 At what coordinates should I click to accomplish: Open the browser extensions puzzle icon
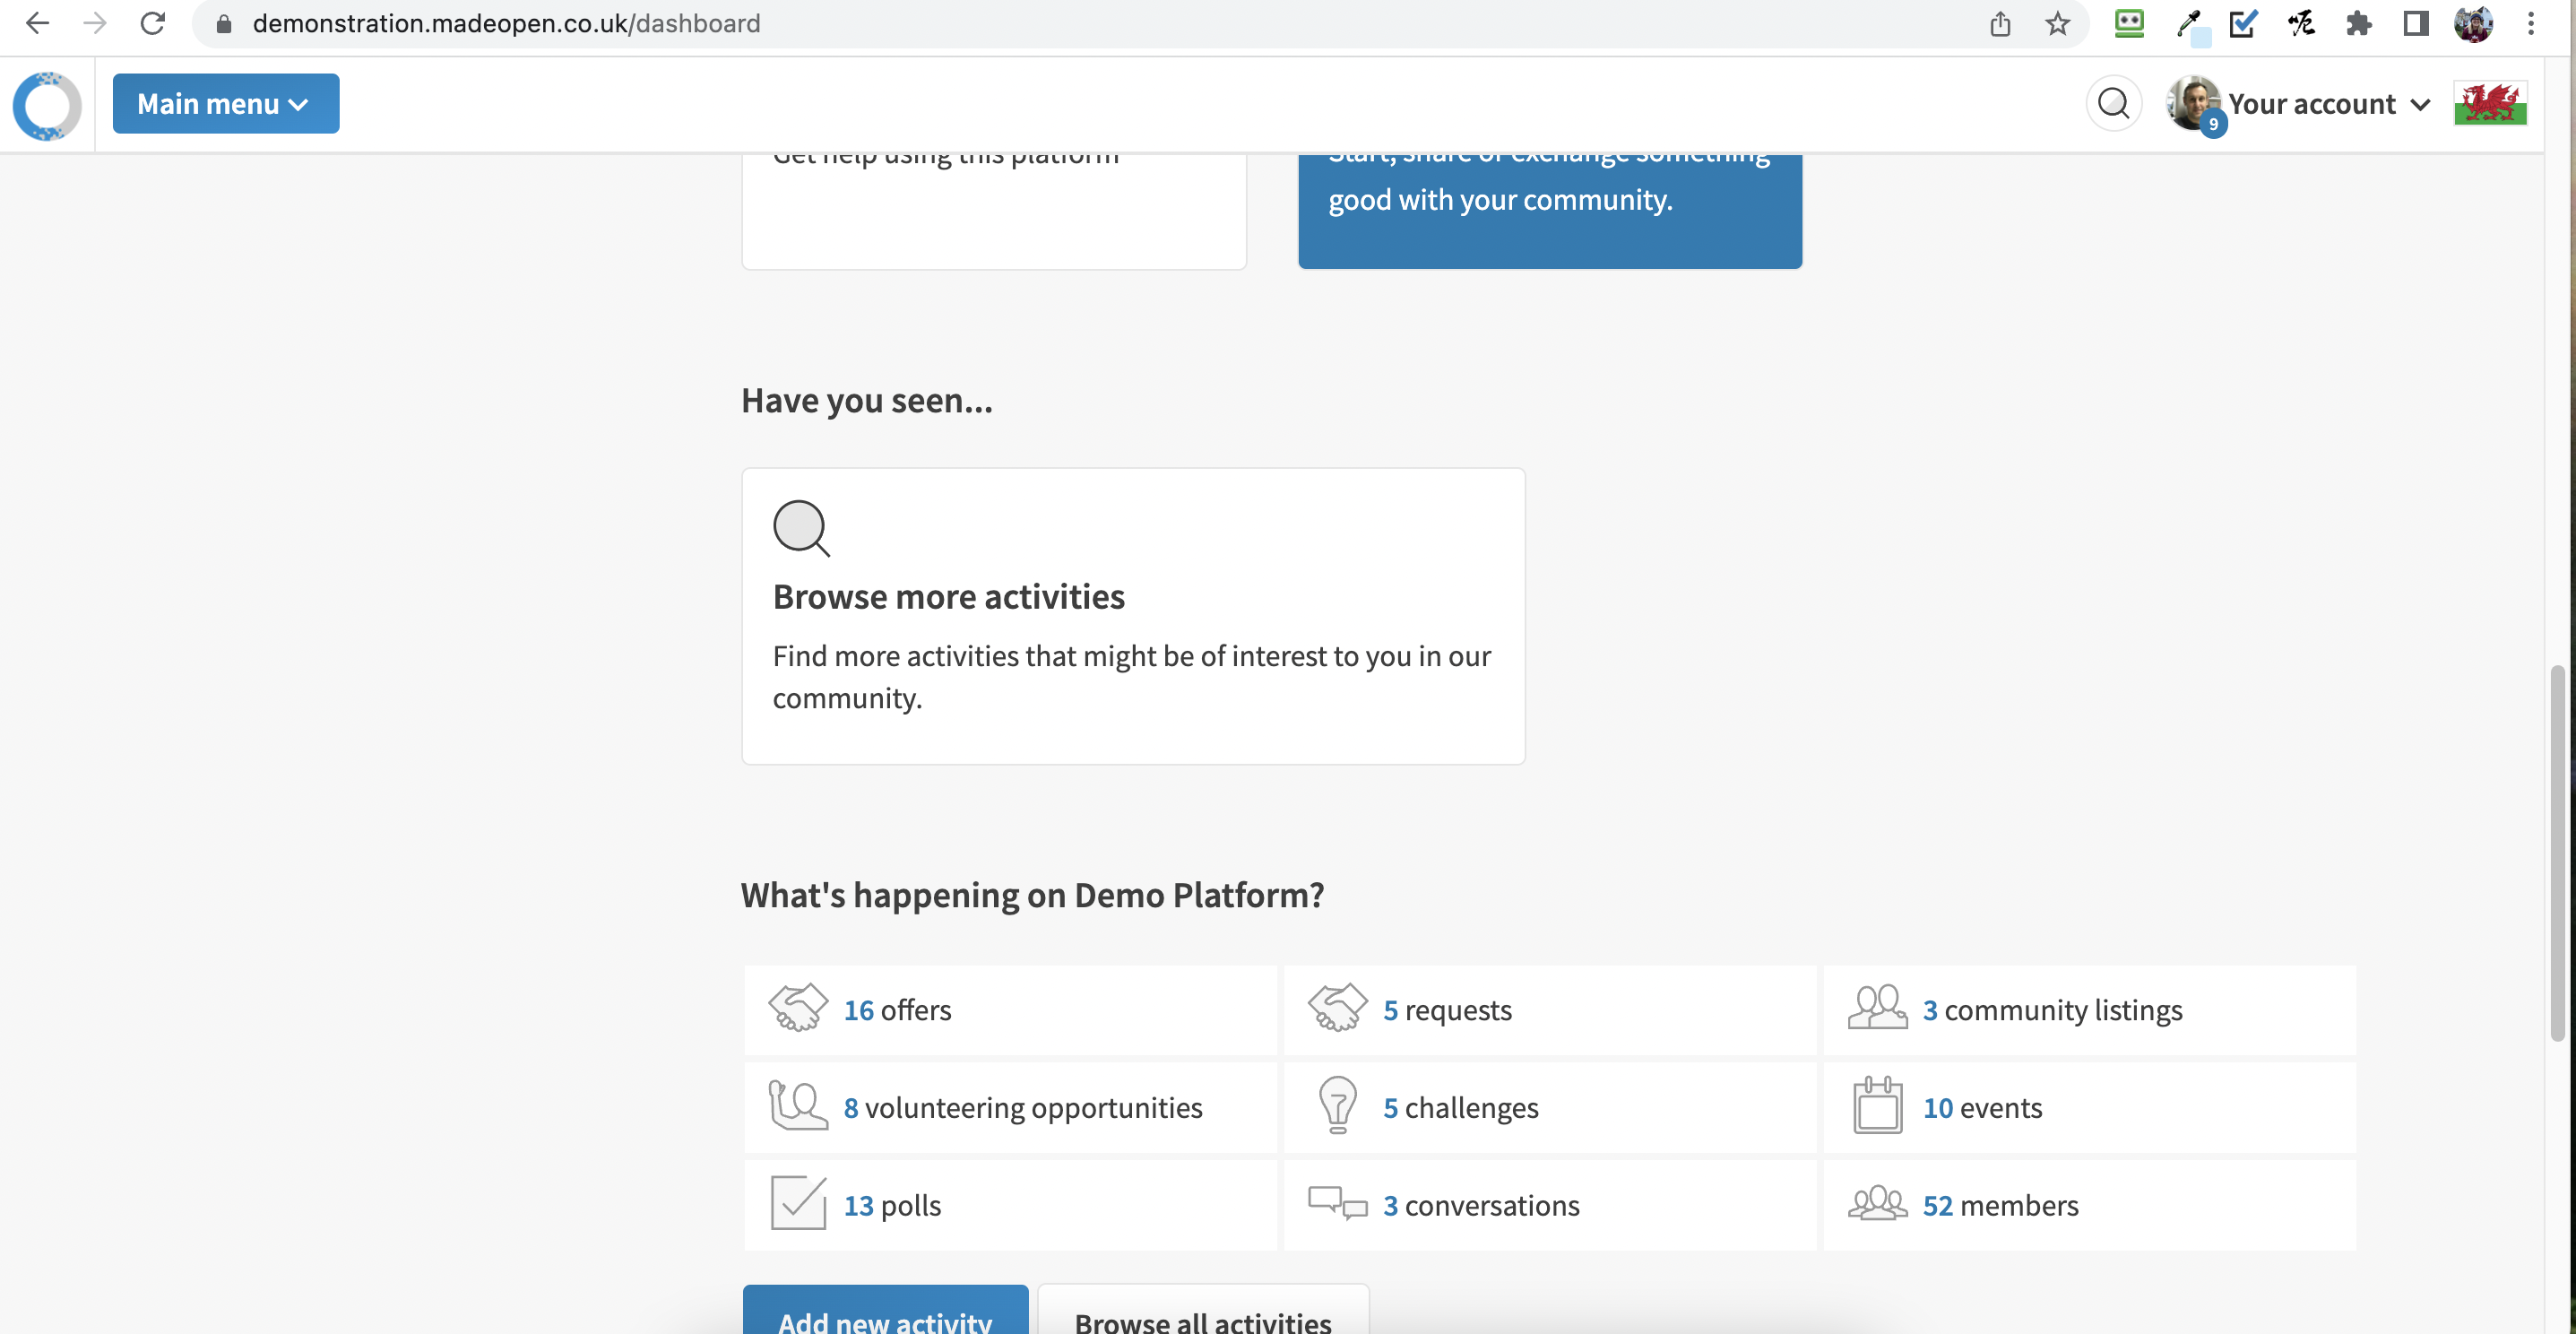pyautogui.click(x=2358, y=24)
